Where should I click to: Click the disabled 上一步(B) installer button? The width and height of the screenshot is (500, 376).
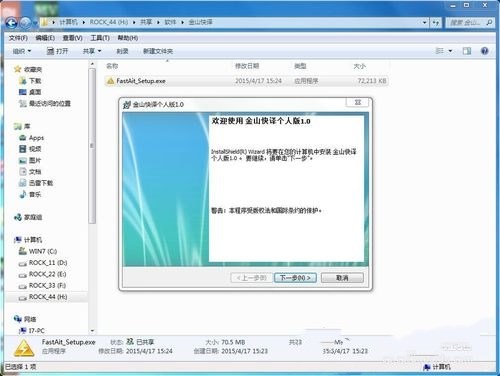click(252, 278)
